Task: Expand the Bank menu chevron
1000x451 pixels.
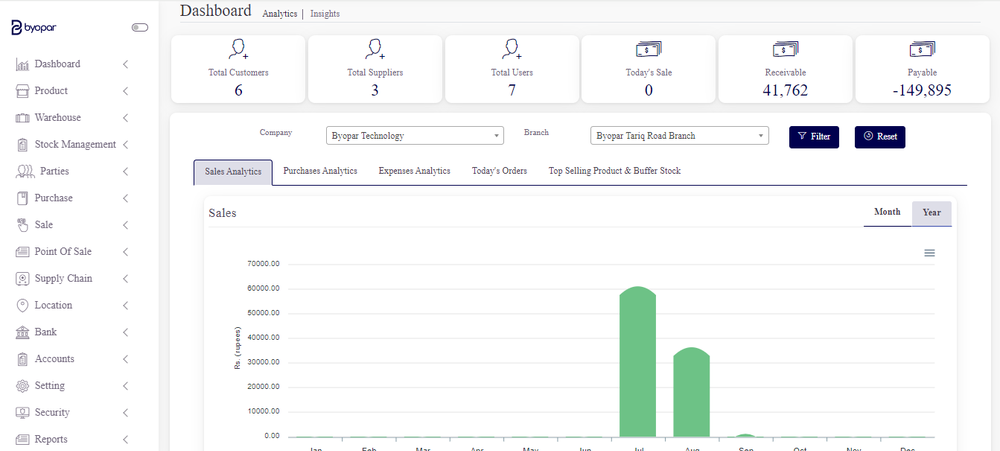Action: [126, 332]
